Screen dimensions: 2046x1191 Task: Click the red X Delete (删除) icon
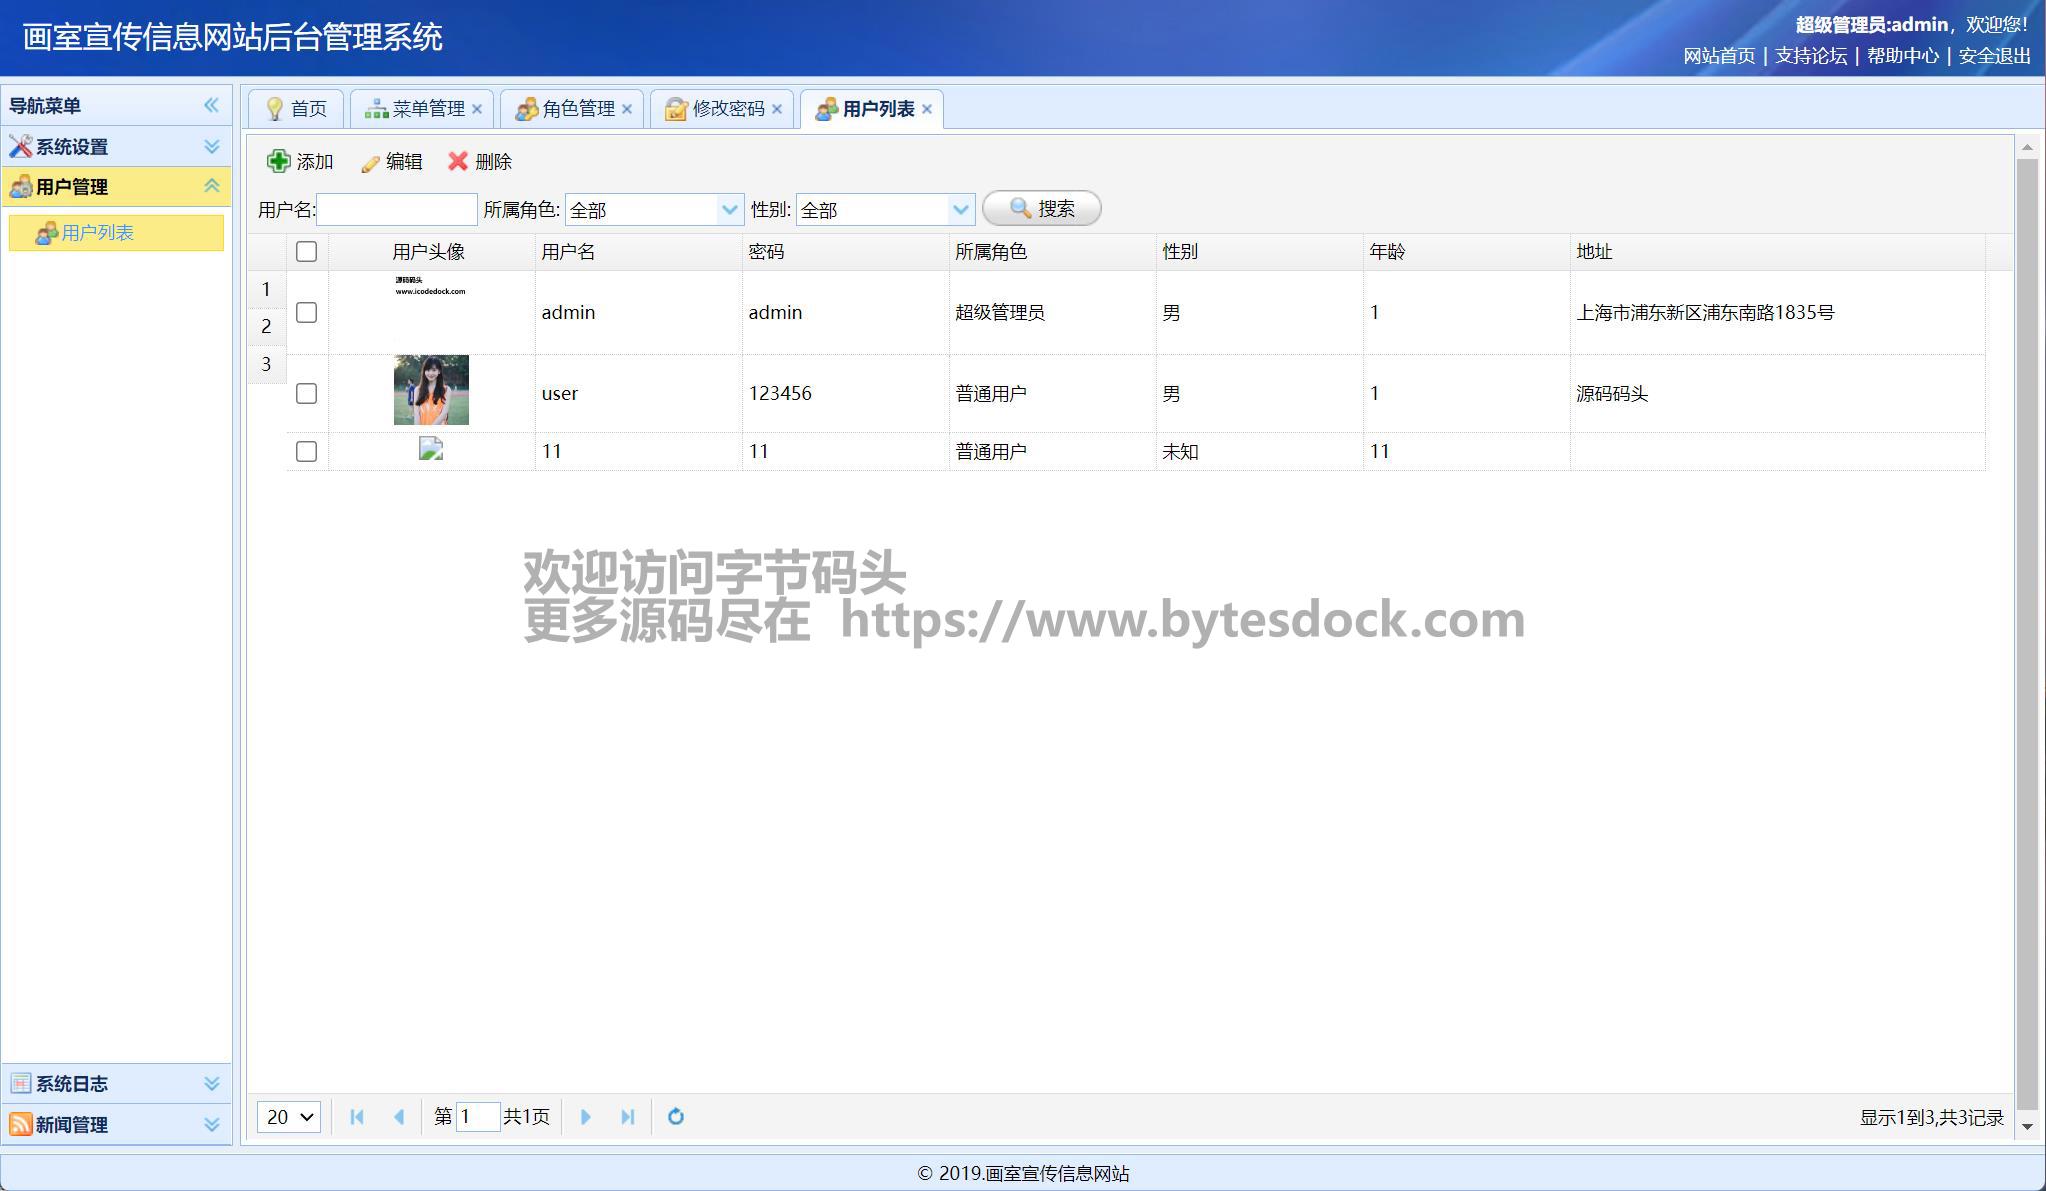tap(458, 161)
